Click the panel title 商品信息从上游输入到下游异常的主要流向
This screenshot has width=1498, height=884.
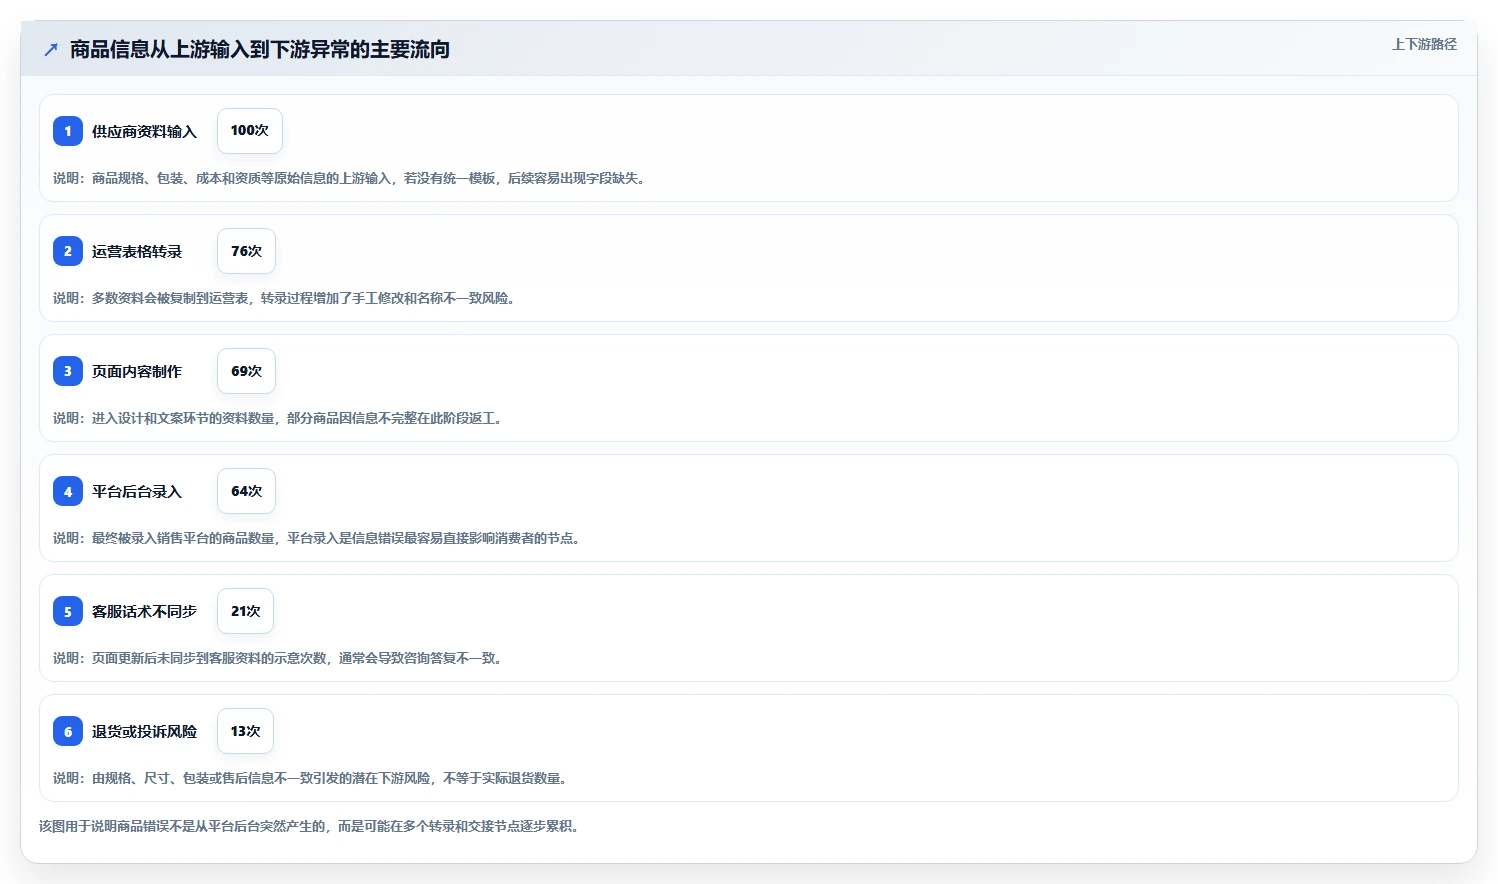pos(260,49)
